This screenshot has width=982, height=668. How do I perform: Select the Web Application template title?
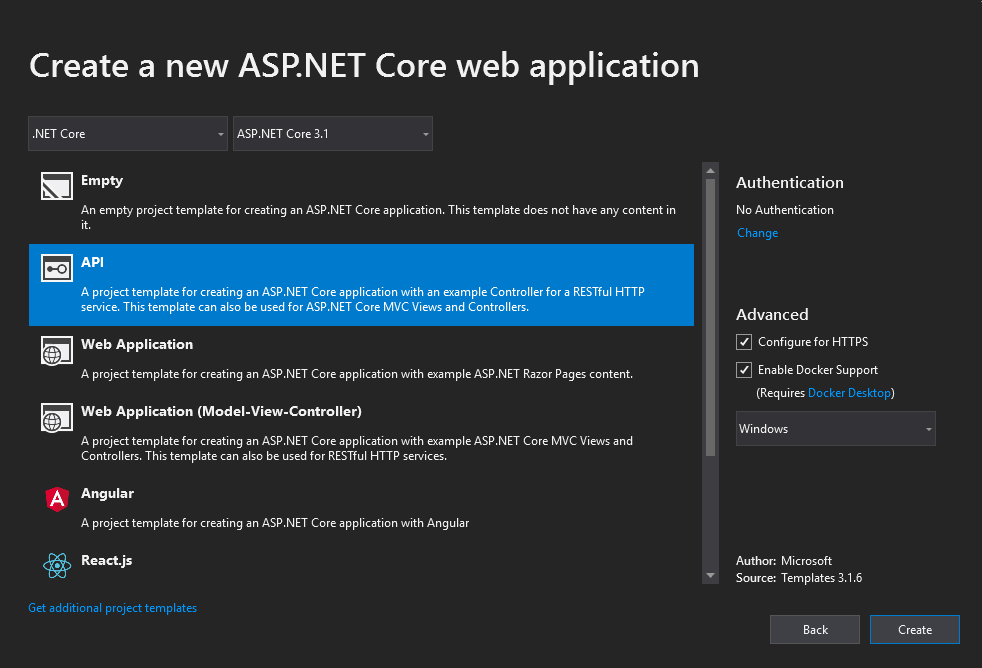point(137,344)
